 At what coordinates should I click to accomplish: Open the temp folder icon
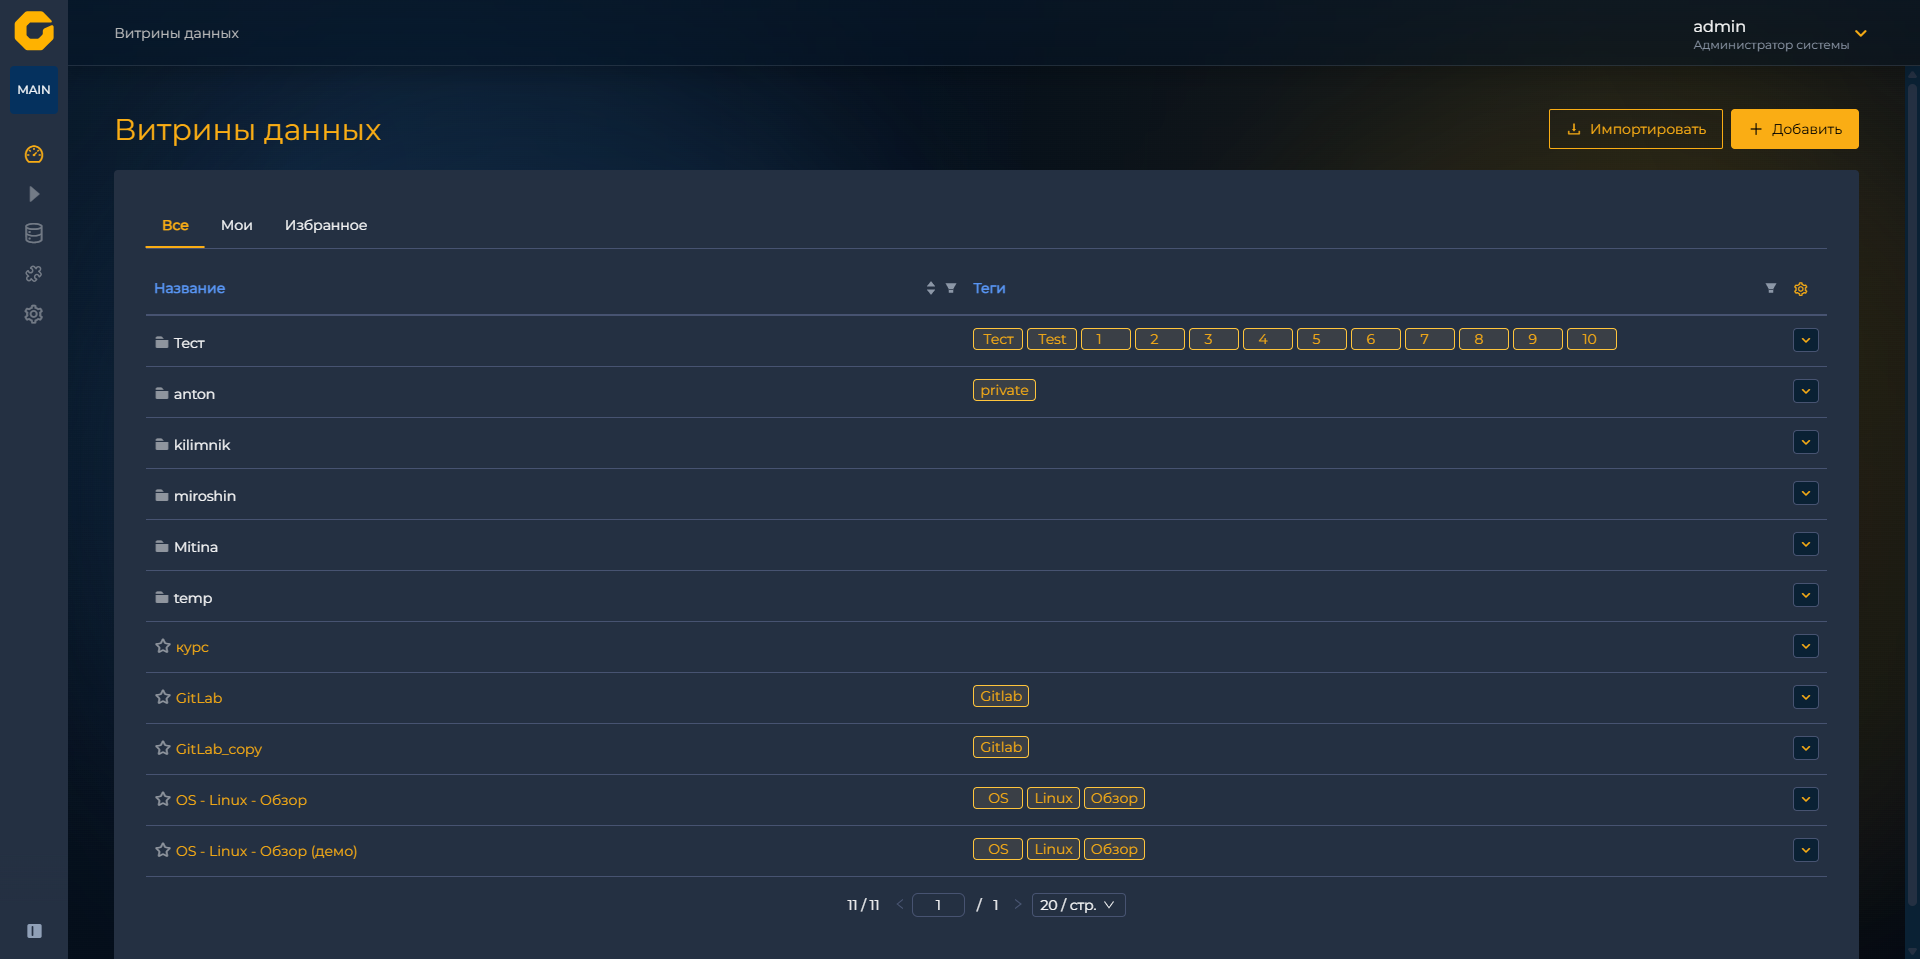[x=162, y=597]
